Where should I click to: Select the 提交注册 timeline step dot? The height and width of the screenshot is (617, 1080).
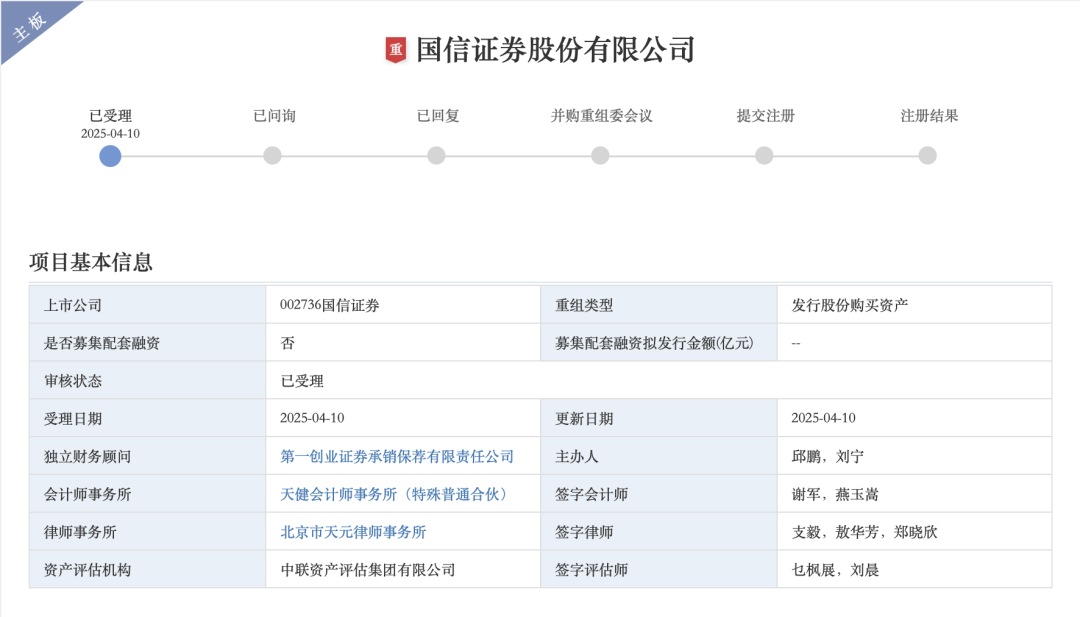pyautogui.click(x=764, y=156)
